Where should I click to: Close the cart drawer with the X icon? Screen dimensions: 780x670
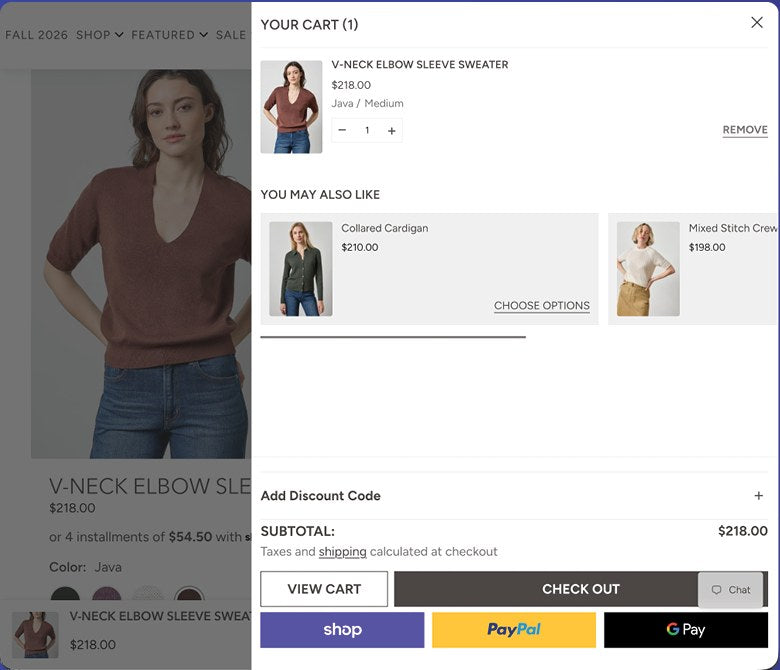coord(757,22)
